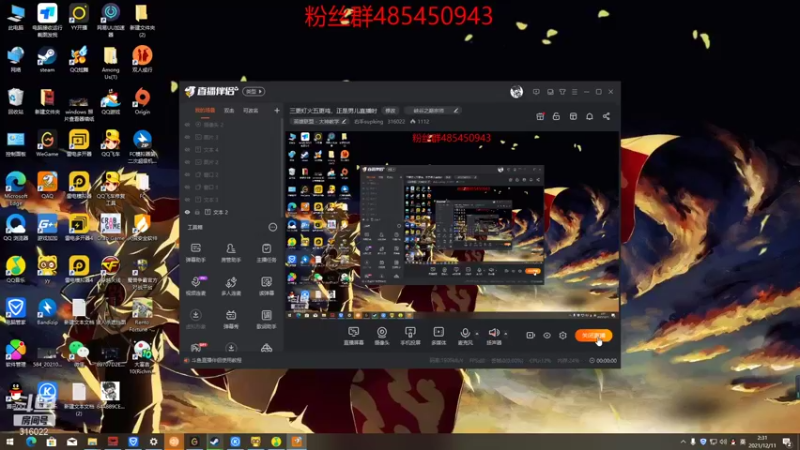This screenshot has width=800, height=450.
Task: Mute the 扬声器 speaker icon
Action: click(493, 333)
